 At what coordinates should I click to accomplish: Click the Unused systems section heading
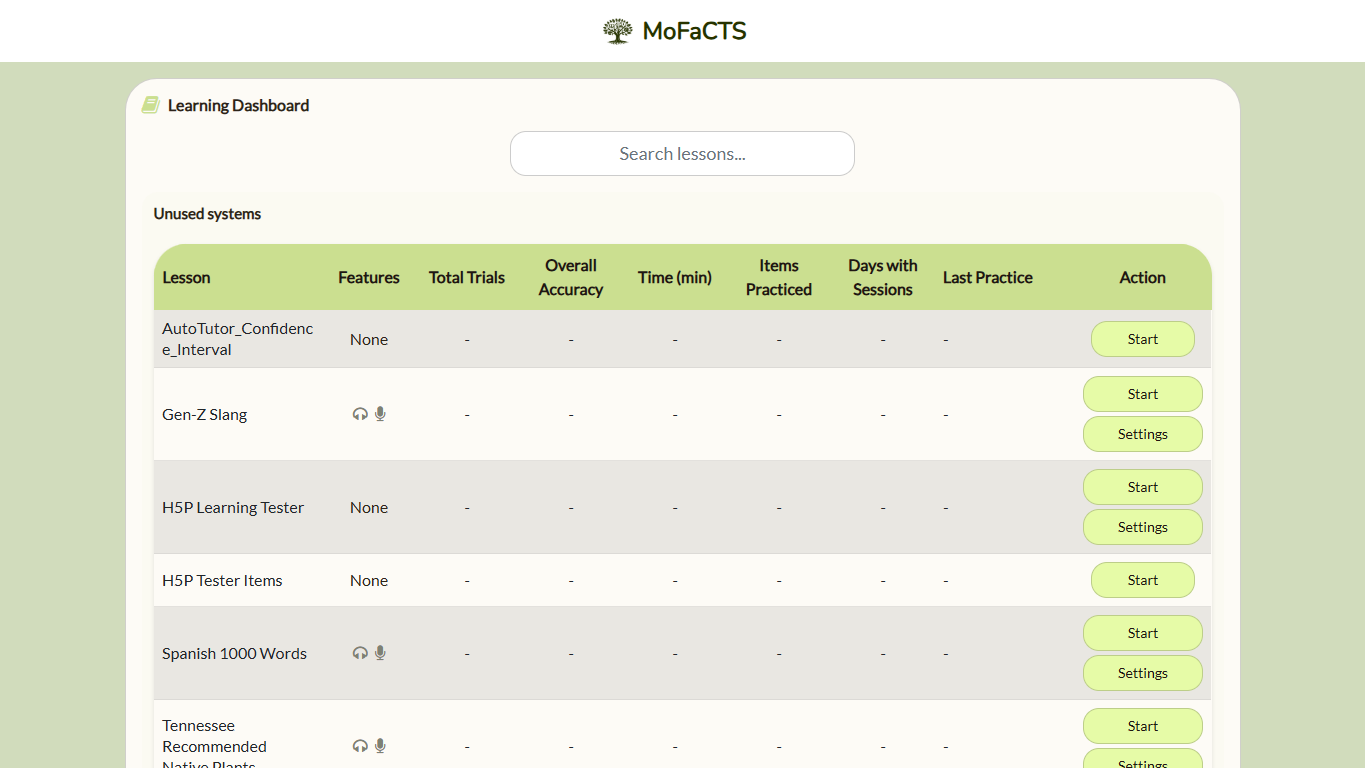tap(207, 214)
